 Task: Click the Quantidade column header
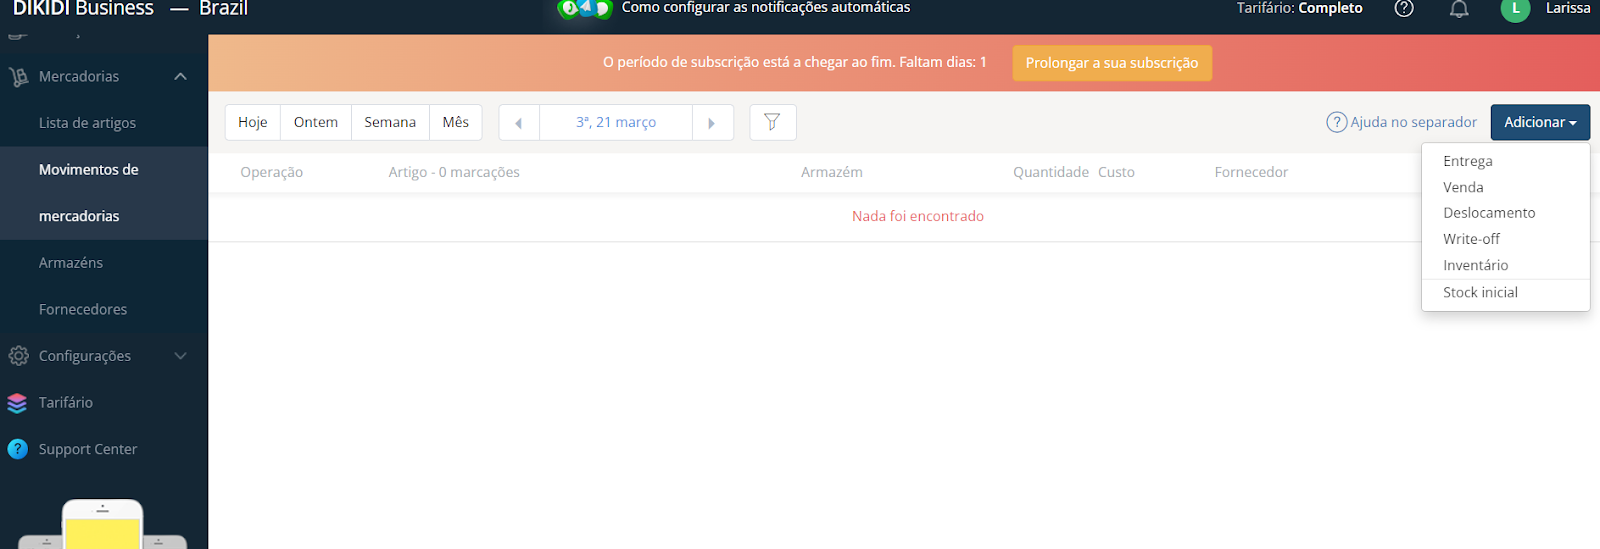tap(1051, 172)
